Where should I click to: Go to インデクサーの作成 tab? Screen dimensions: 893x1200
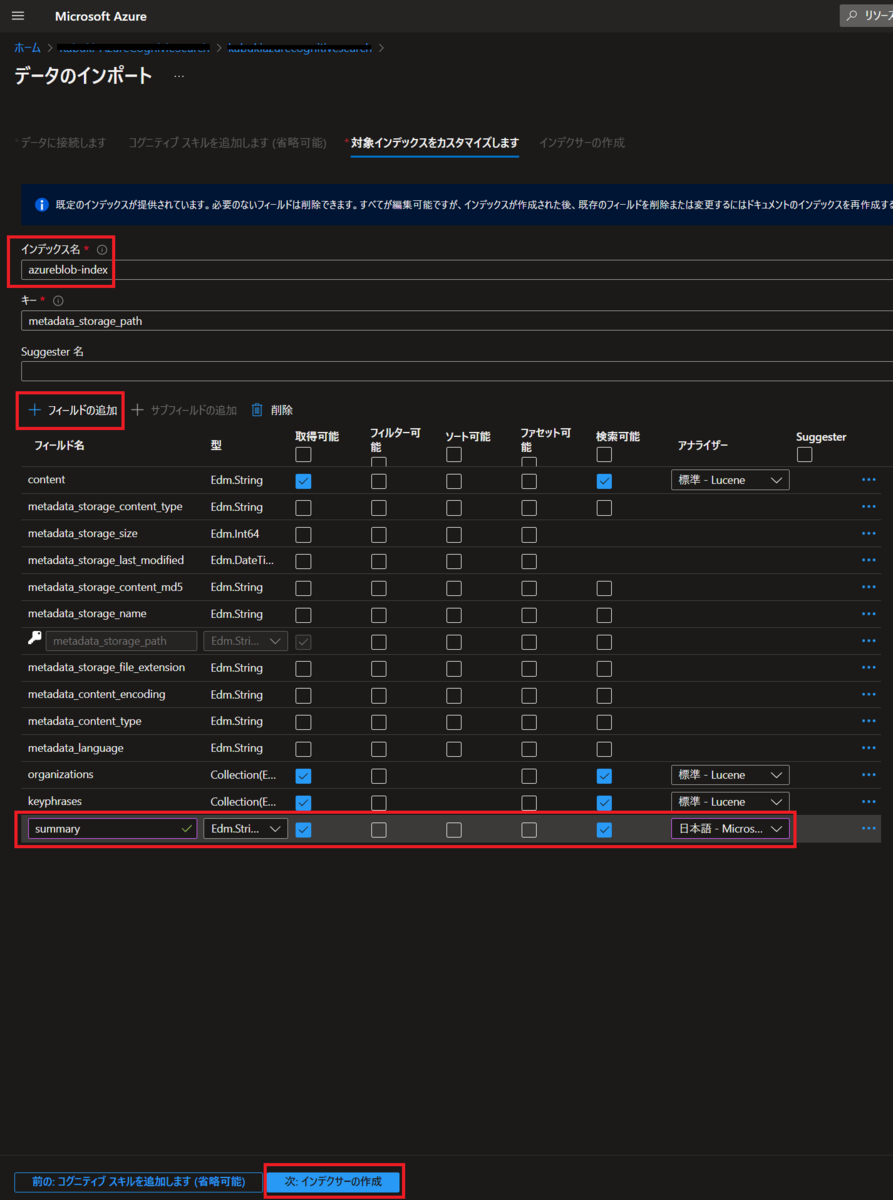pyautogui.click(x=582, y=143)
